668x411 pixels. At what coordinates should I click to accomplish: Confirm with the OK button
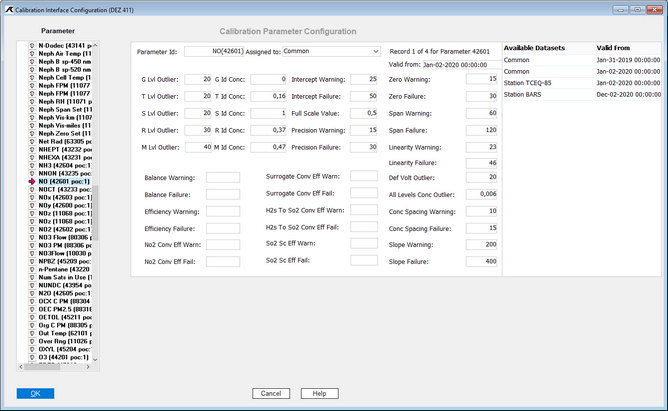35,394
